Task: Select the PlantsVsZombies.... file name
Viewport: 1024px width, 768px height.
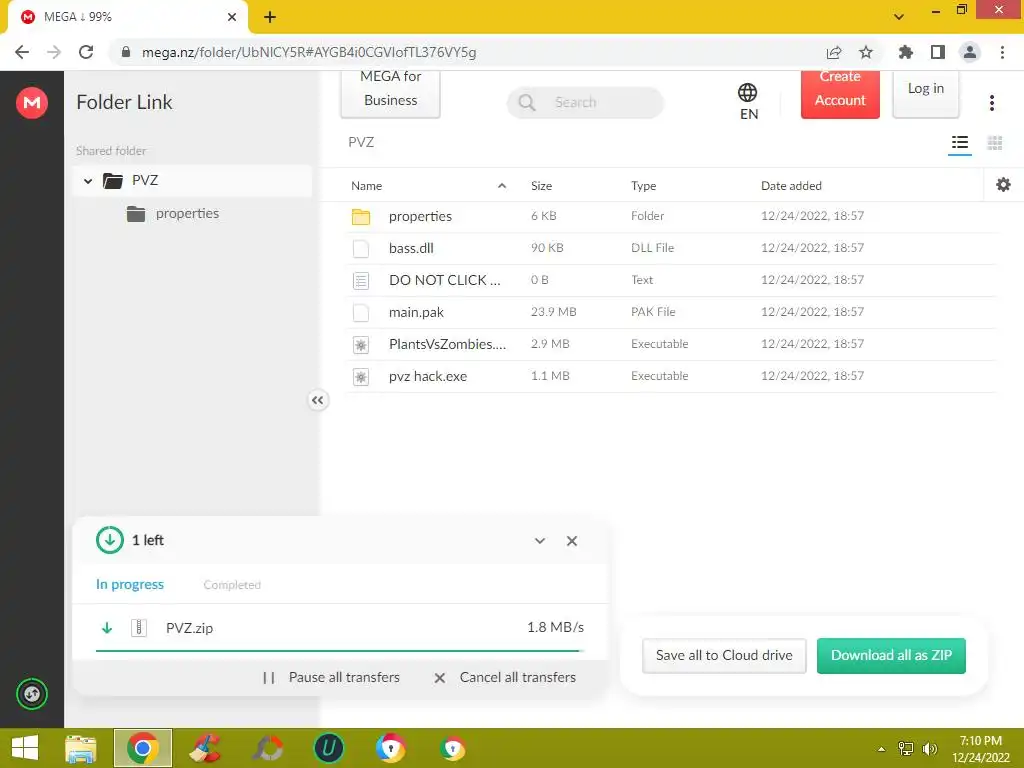Action: [x=447, y=344]
